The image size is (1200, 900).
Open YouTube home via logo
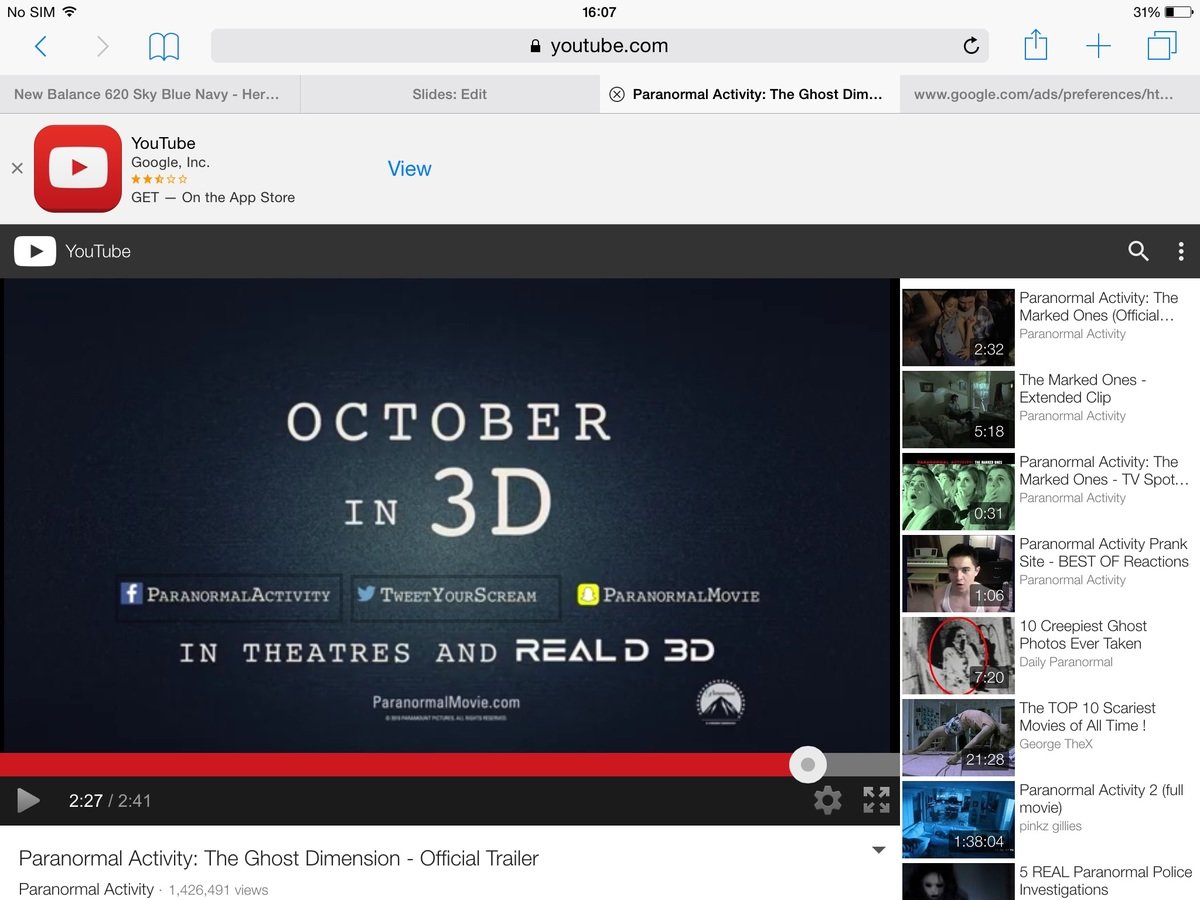point(72,251)
